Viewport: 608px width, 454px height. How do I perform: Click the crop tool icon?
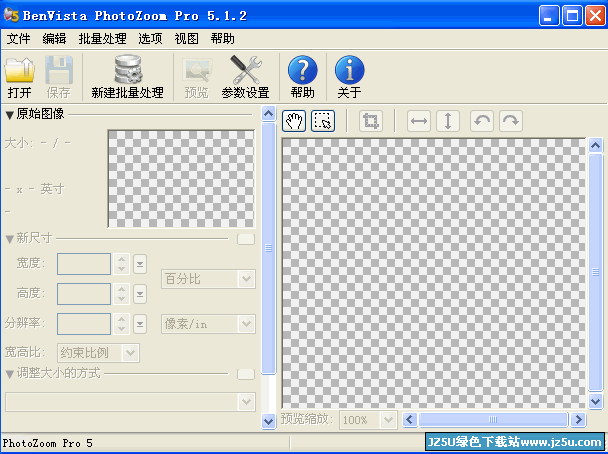371,121
